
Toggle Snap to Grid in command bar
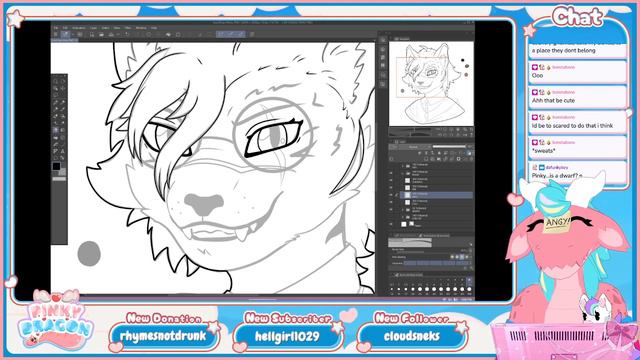tap(241, 34)
